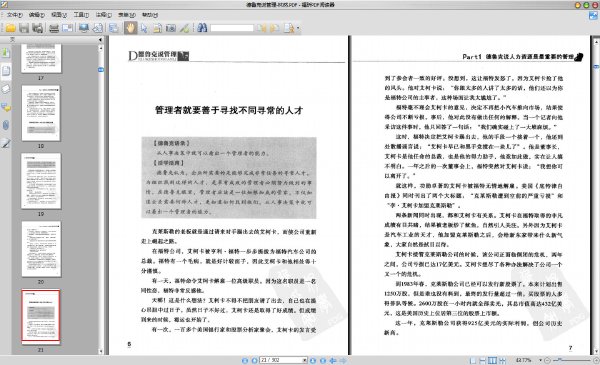
Task: Select page 19 thumbnail
Action: coord(41,181)
